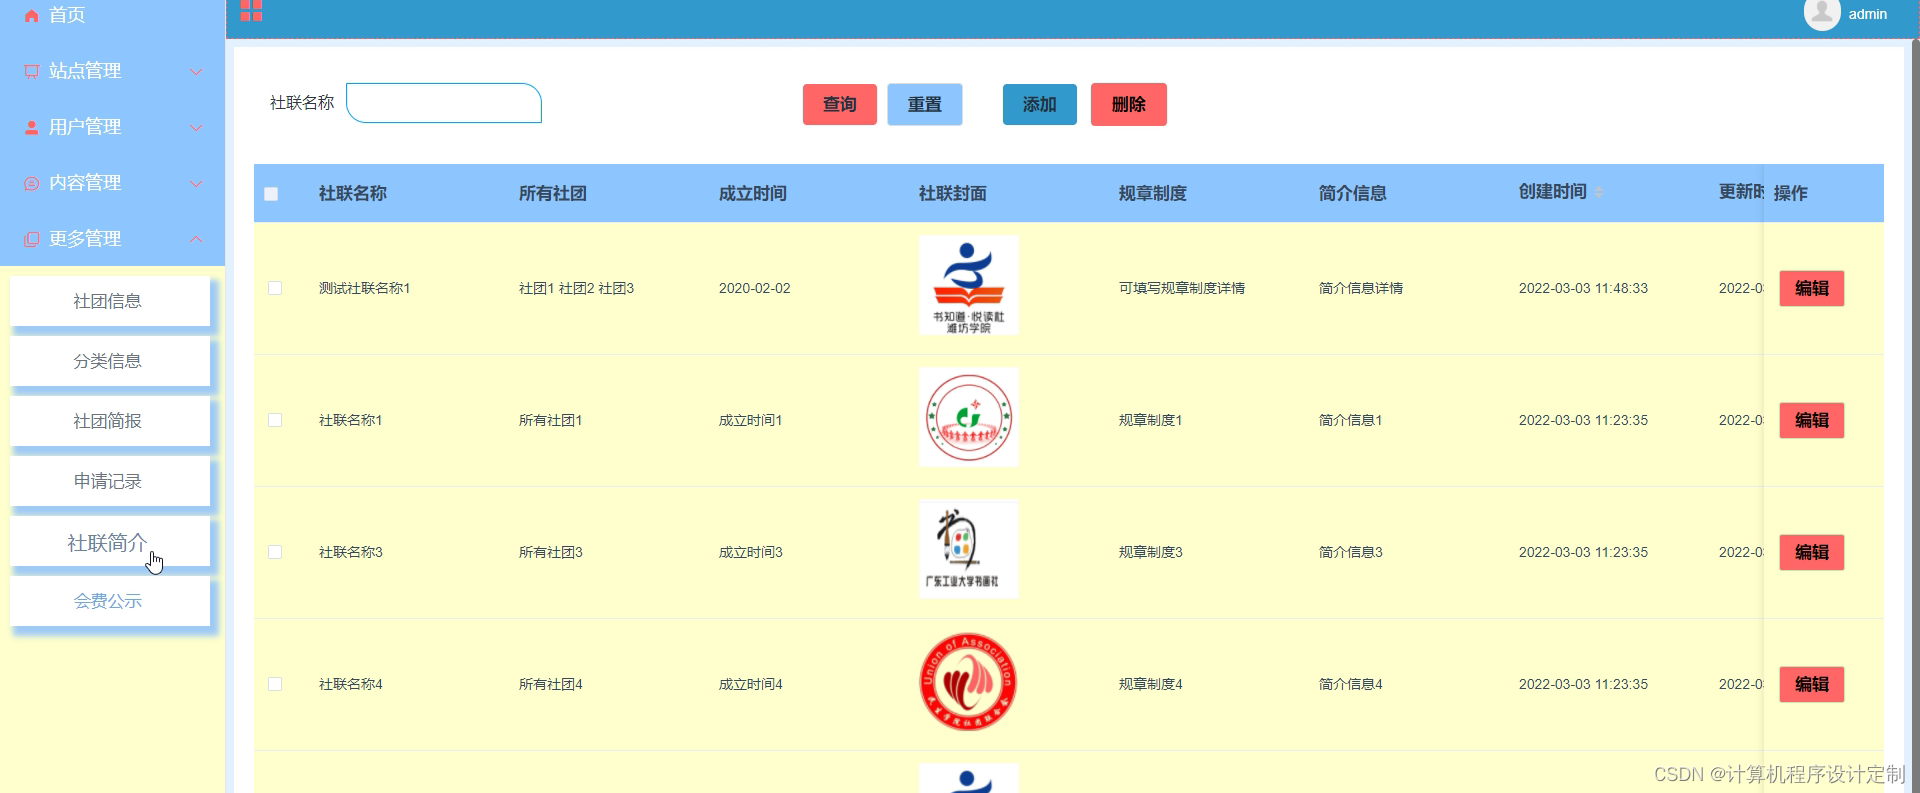Click the sort arrows next to 创建时间
The width and height of the screenshot is (1920, 793).
(x=1599, y=192)
